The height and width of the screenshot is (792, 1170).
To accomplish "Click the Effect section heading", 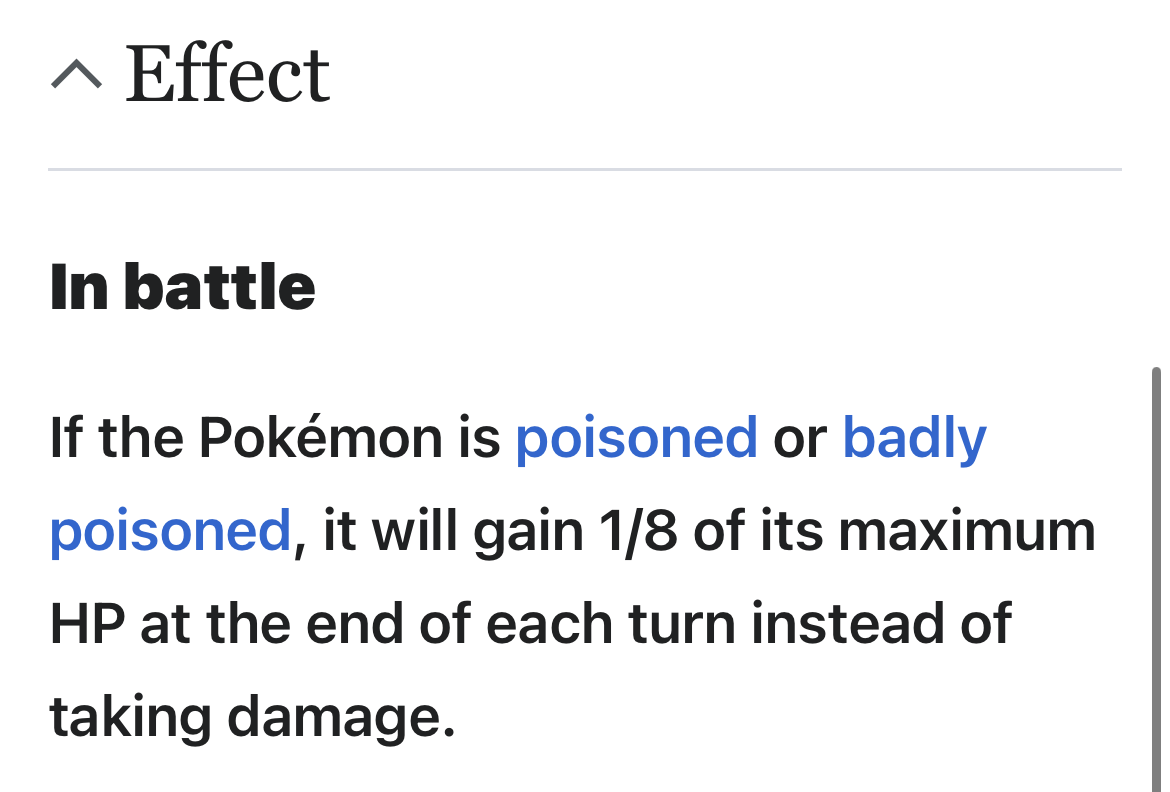I will (227, 74).
